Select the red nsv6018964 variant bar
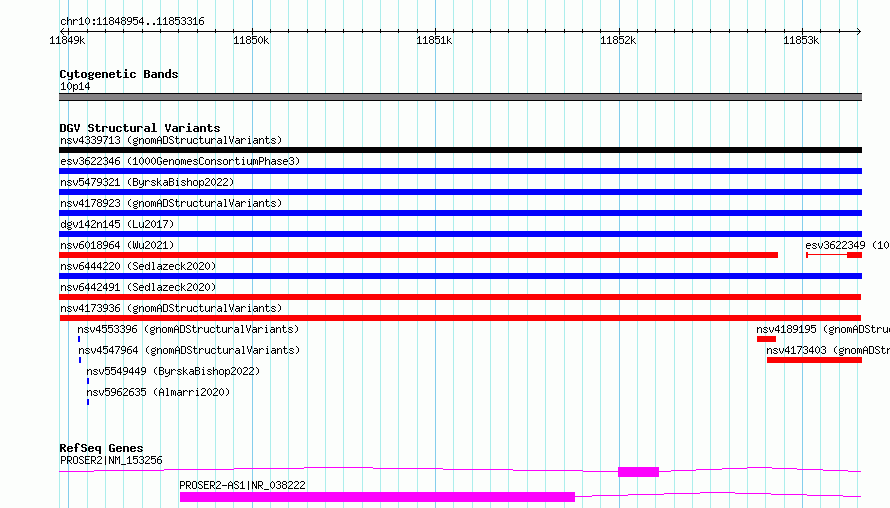The width and height of the screenshot is (890, 508). click(418, 255)
